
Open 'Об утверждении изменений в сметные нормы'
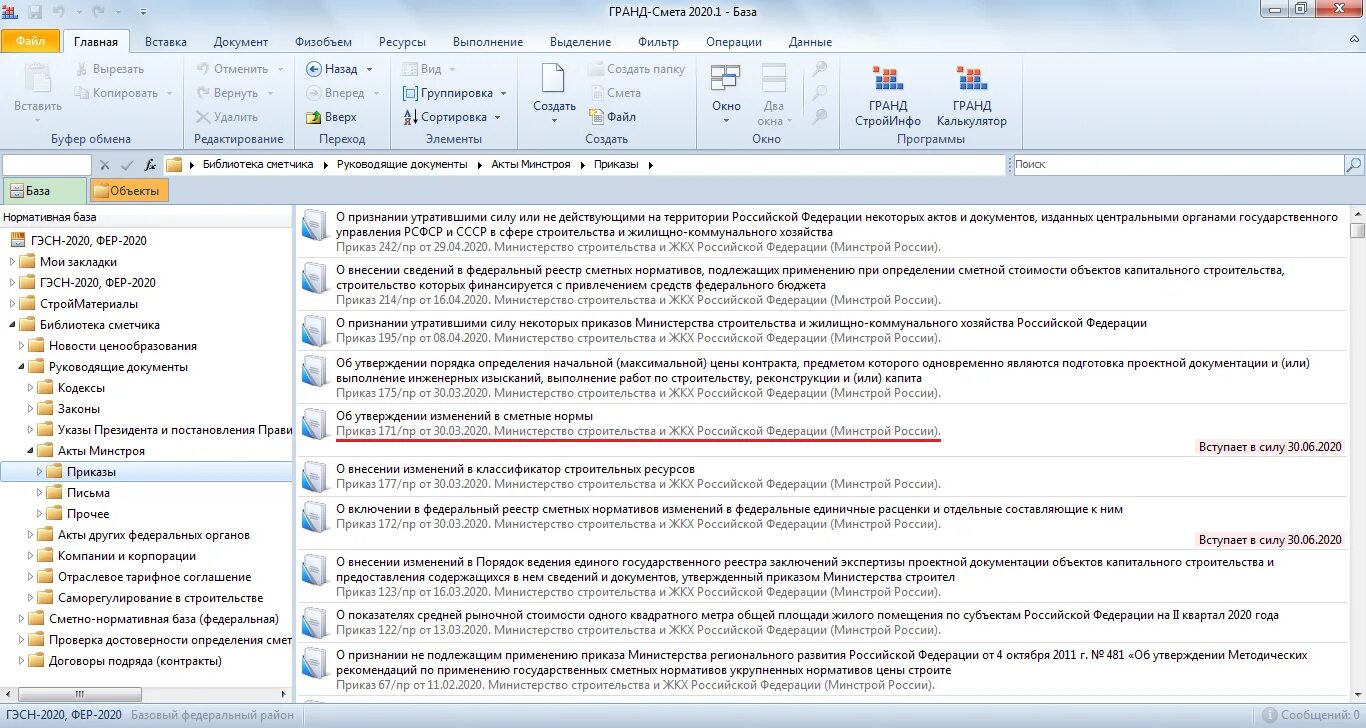tap(464, 416)
